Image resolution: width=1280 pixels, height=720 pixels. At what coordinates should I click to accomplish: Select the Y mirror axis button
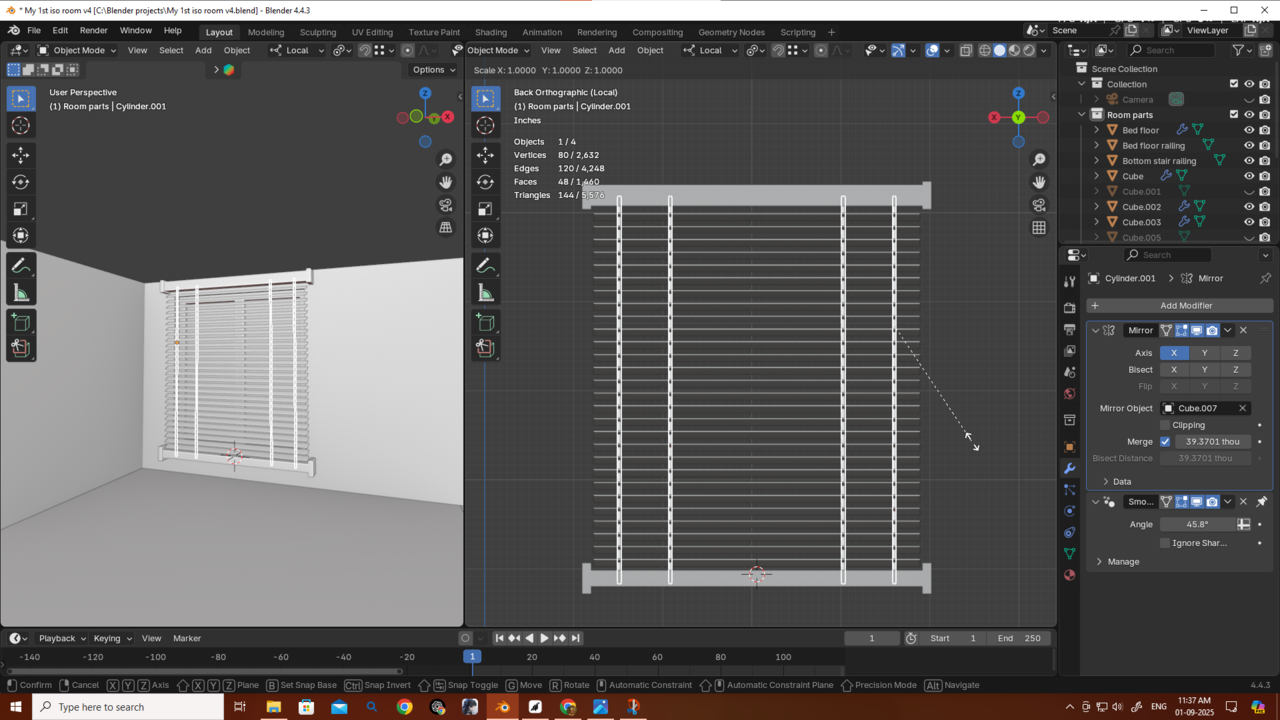tap(1204, 353)
